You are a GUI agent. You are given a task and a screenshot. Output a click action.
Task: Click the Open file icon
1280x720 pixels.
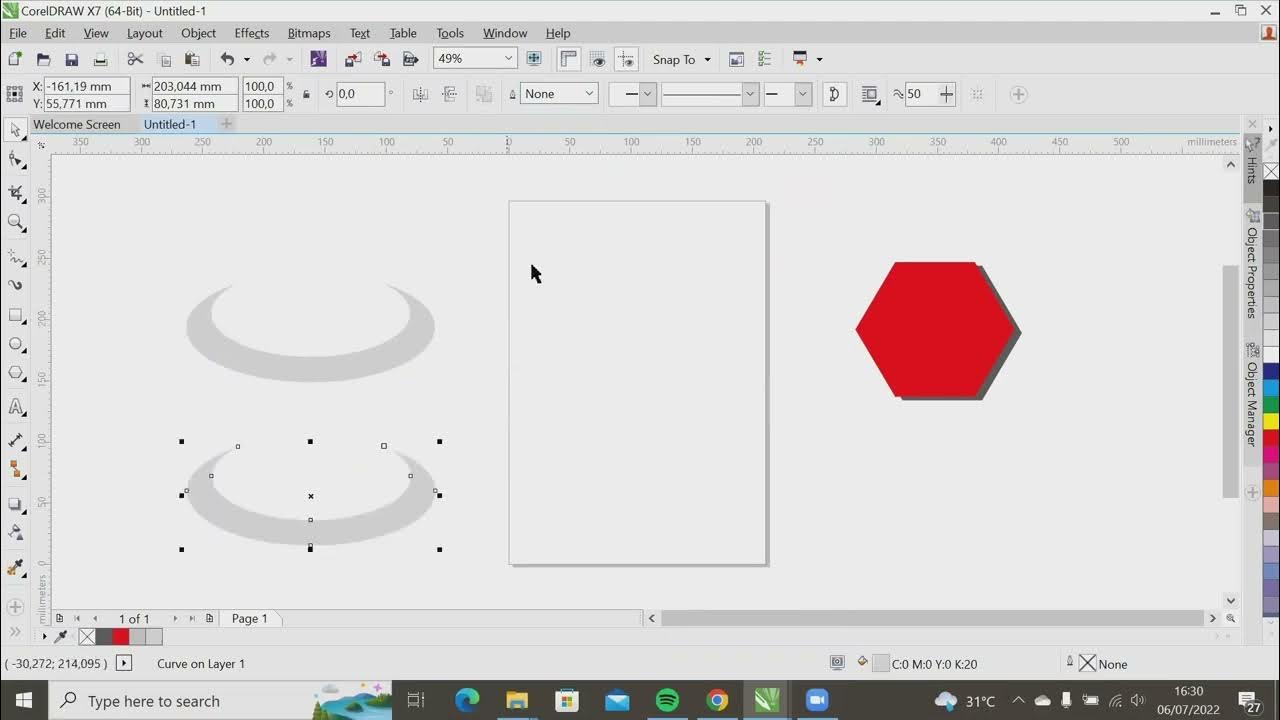click(43, 59)
